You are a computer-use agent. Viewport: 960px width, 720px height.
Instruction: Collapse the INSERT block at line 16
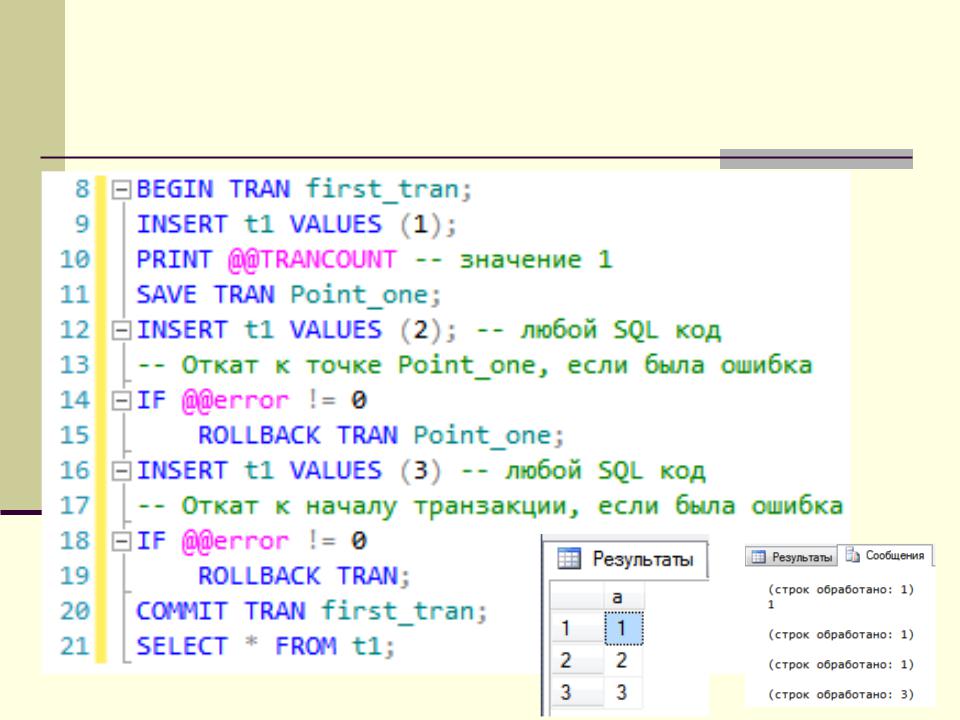(122, 471)
